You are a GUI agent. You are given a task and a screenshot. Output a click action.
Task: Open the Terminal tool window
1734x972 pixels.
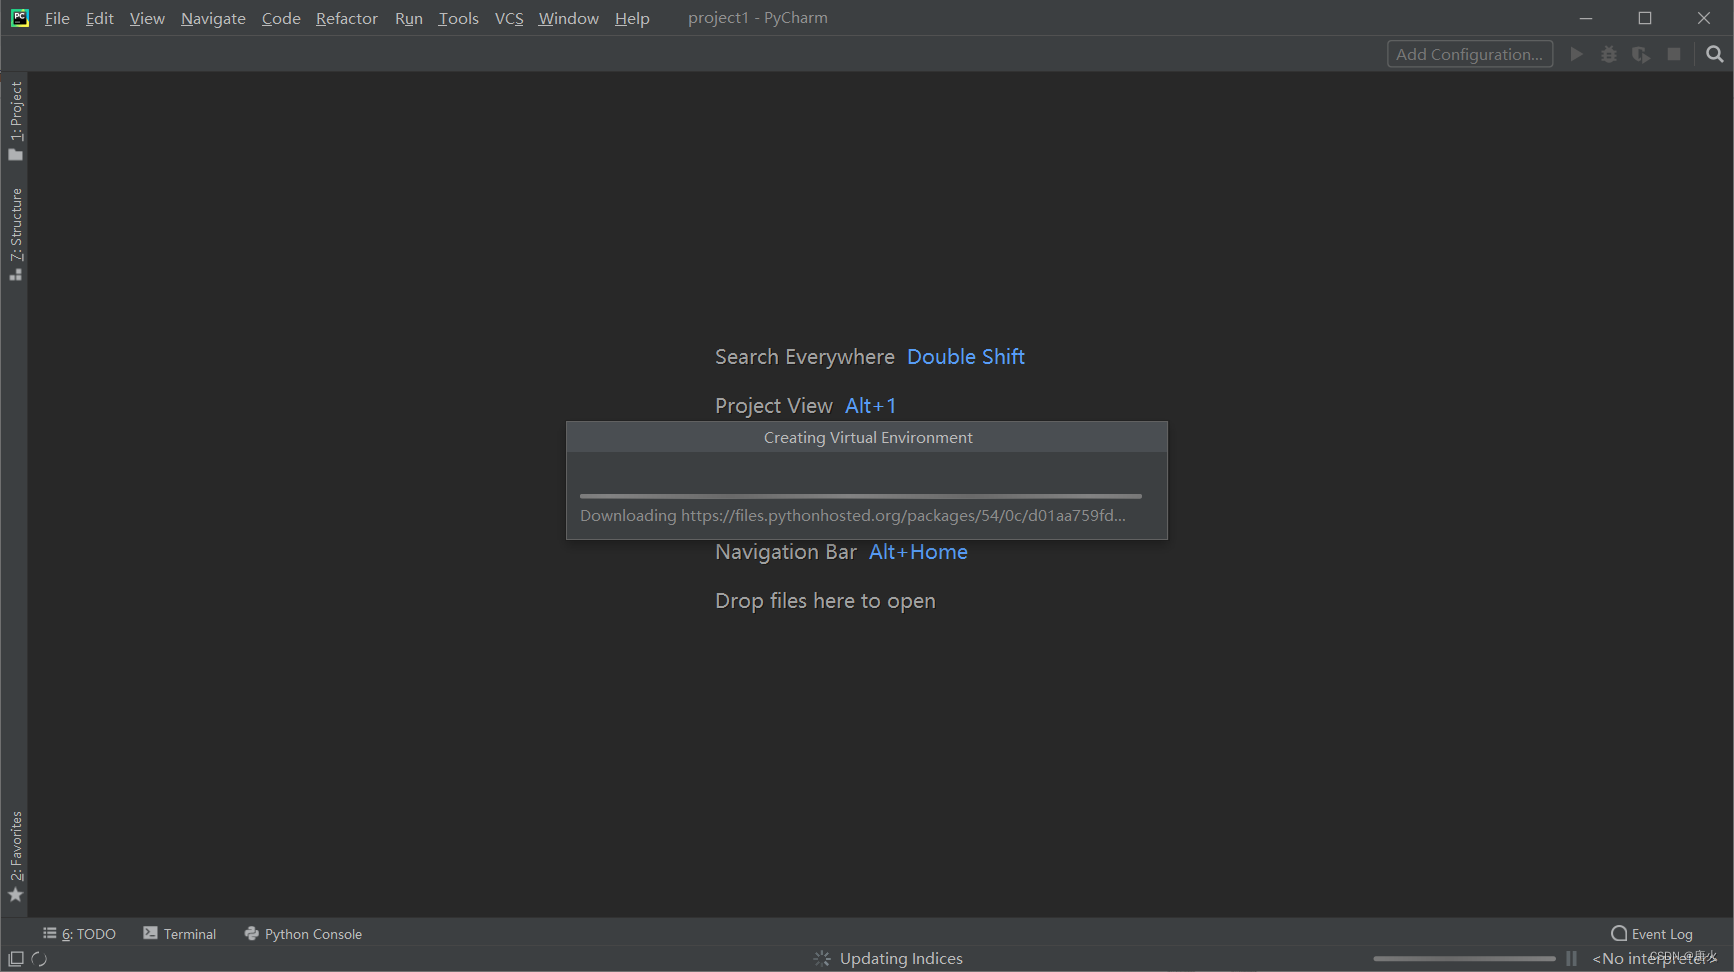(180, 934)
